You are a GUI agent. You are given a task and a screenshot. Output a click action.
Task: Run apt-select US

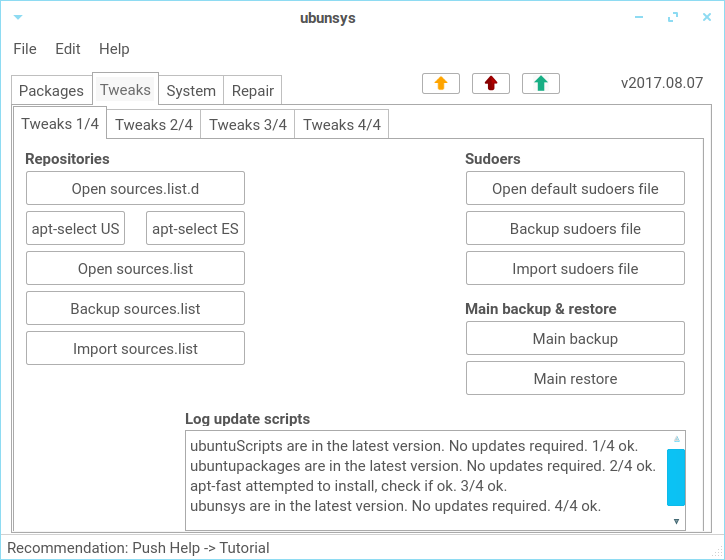[x=75, y=228]
